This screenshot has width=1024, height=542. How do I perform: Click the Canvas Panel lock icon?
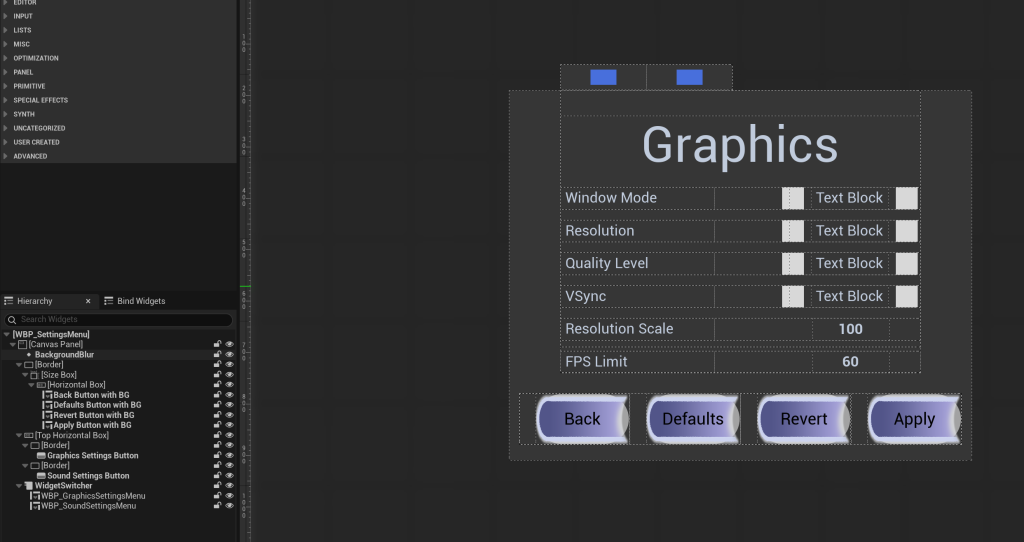tap(217, 344)
